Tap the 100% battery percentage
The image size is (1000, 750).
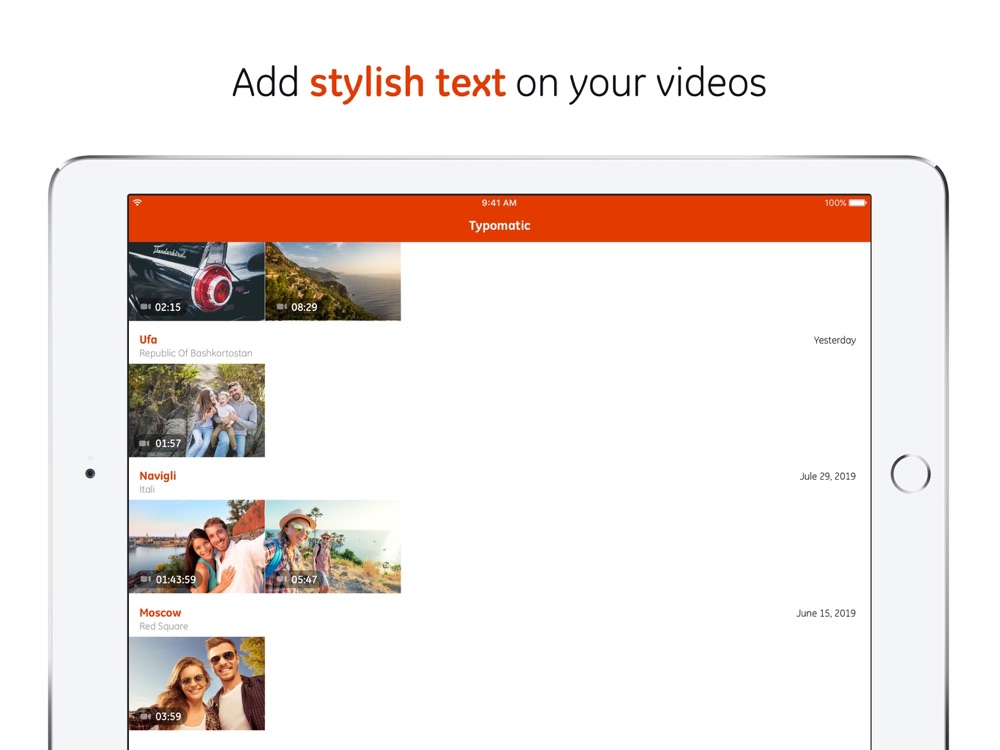coord(835,203)
